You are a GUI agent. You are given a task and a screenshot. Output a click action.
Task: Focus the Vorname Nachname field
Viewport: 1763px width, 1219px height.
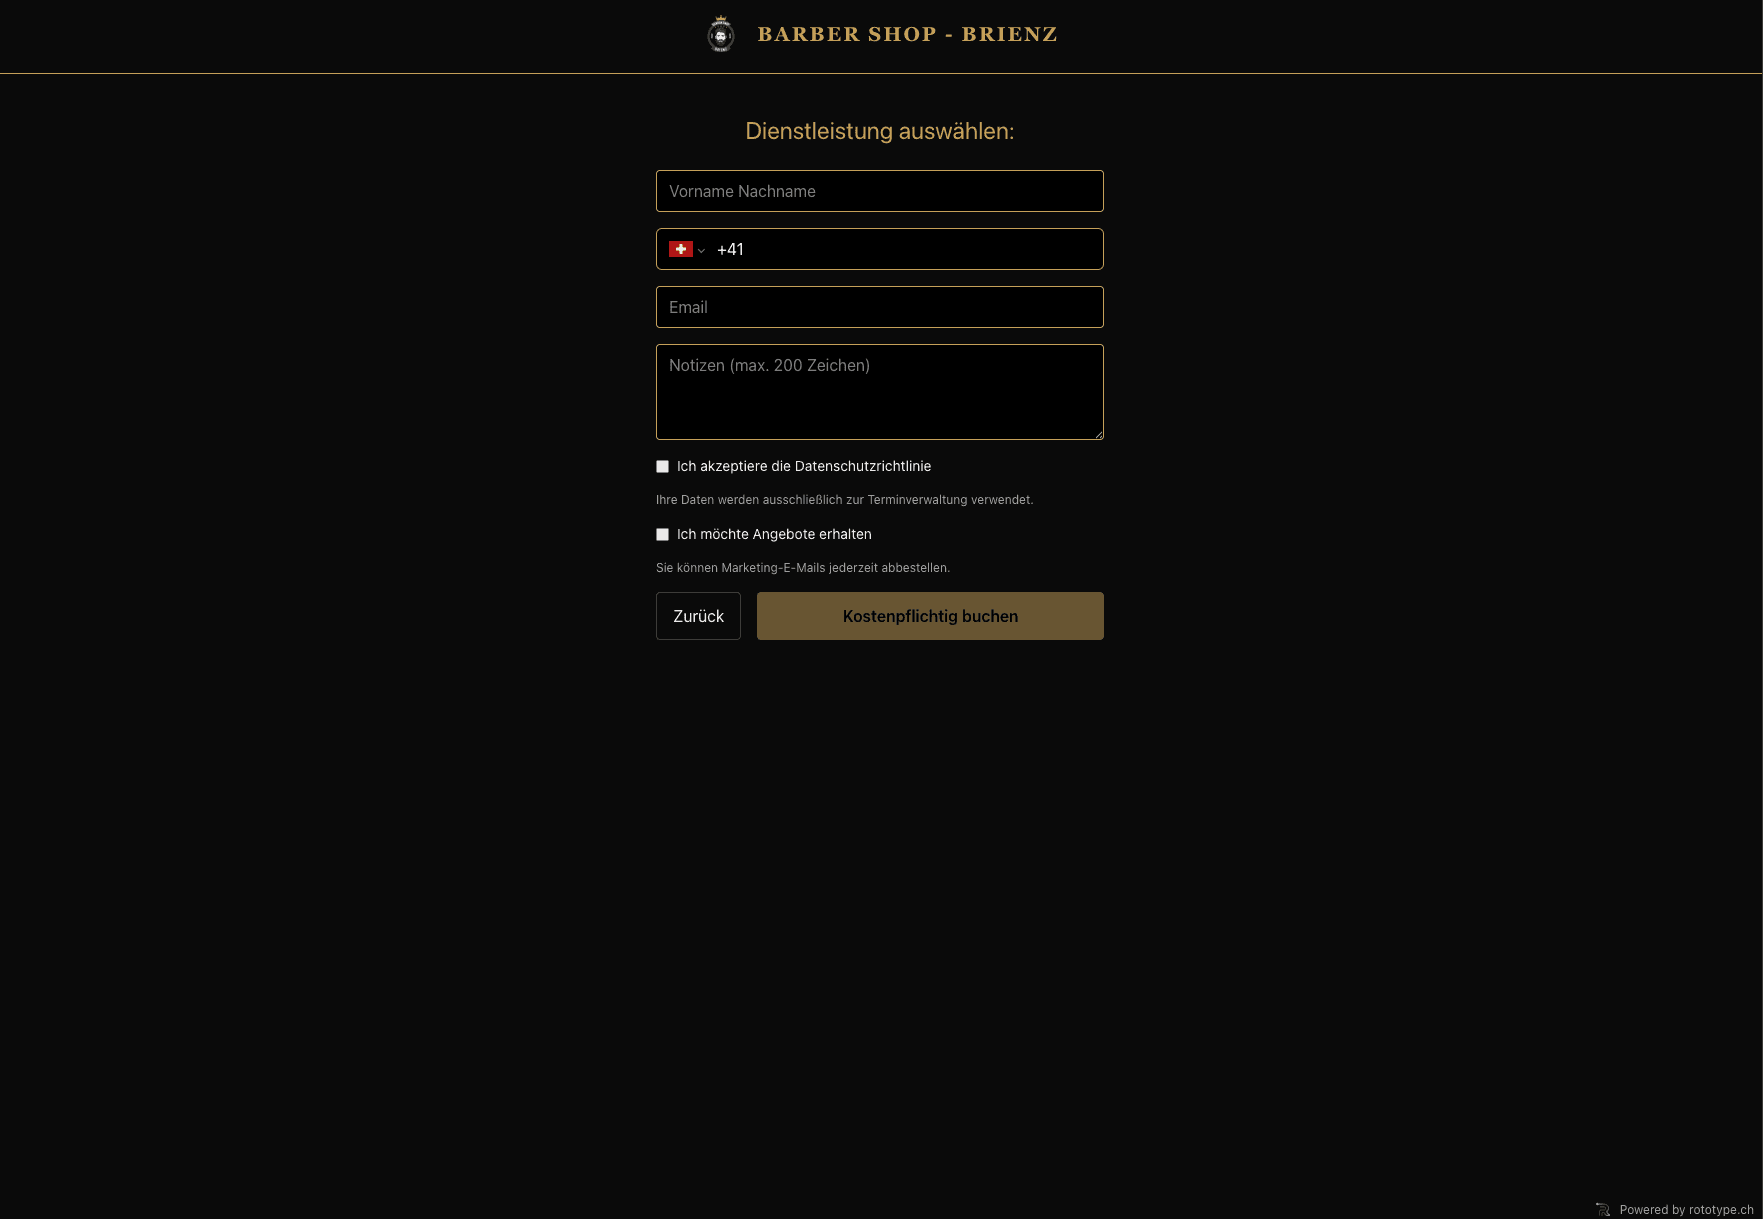click(879, 191)
